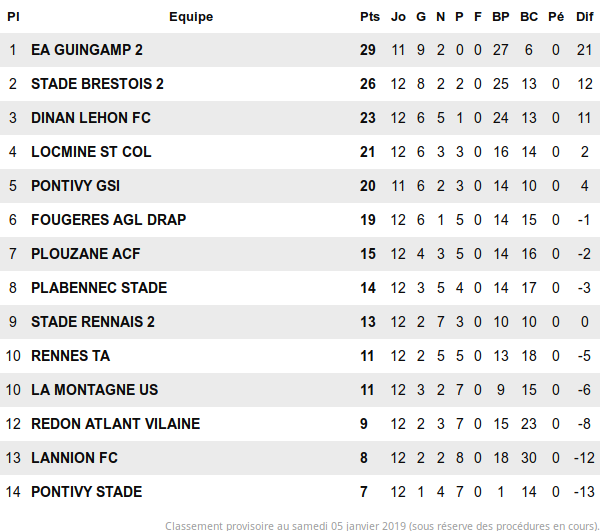600x531 pixels.
Task: Open the PLABENNEC STADE entry
Action: coord(99,288)
